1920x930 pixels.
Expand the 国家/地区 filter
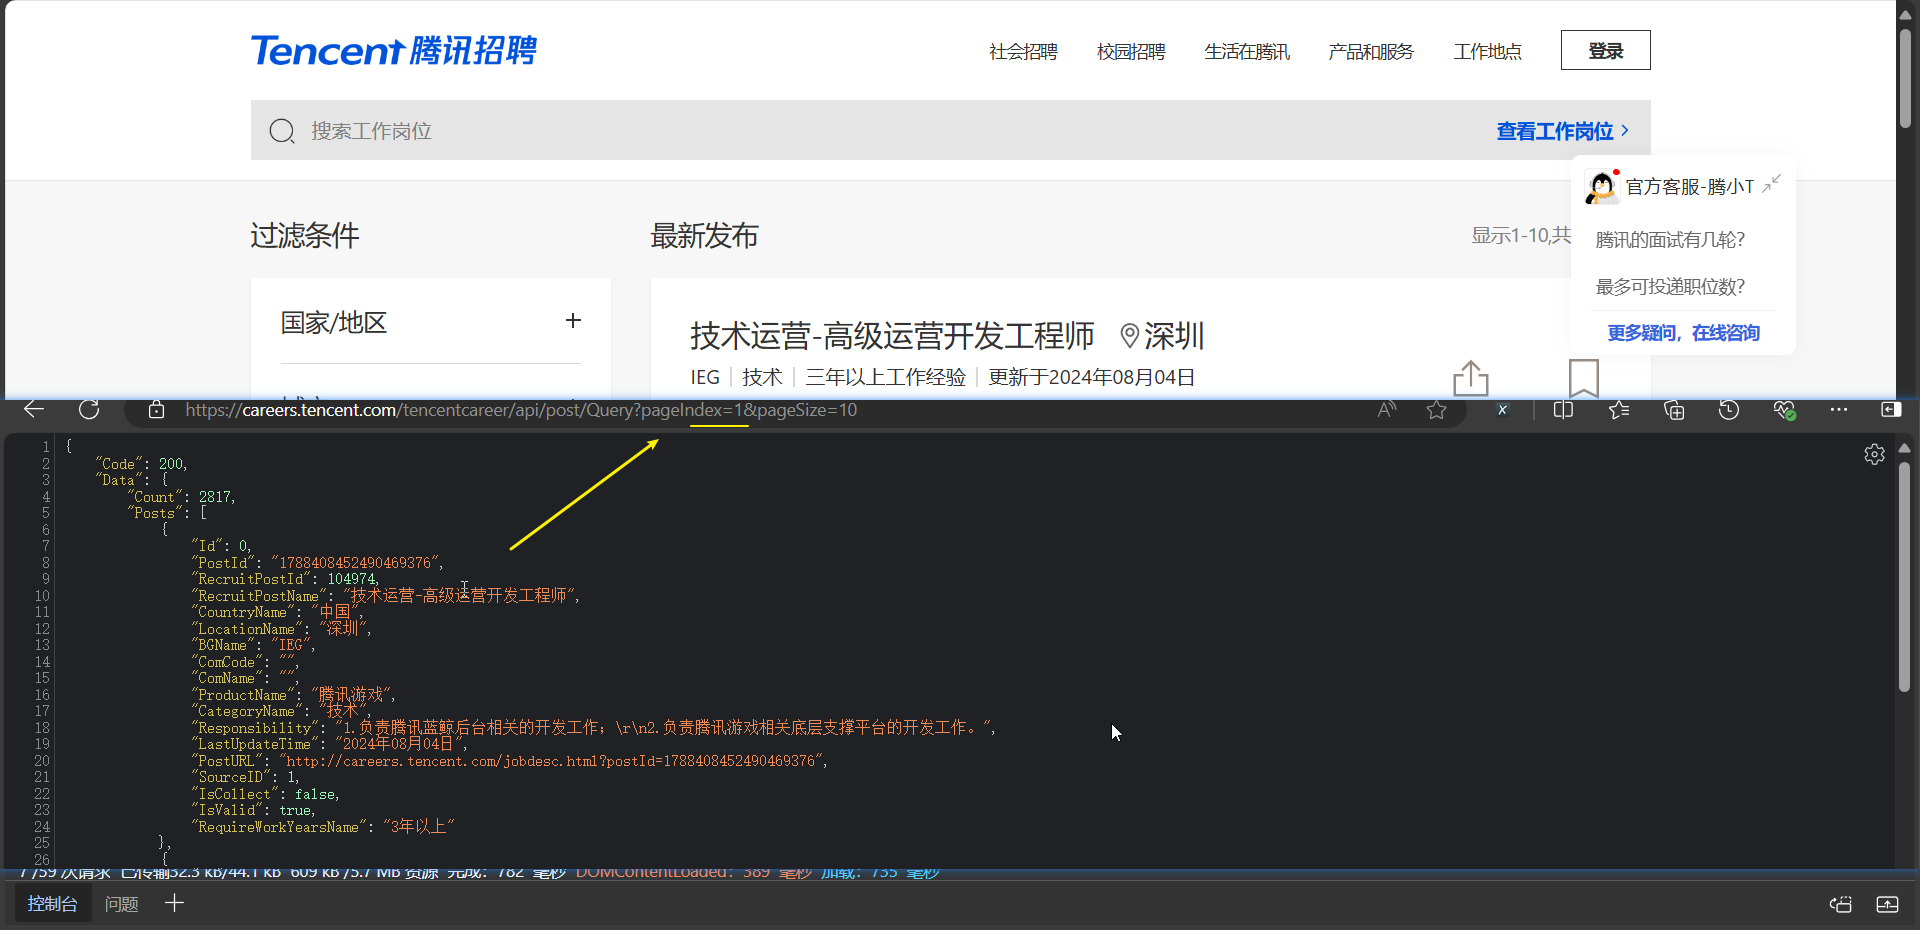pyautogui.click(x=573, y=321)
